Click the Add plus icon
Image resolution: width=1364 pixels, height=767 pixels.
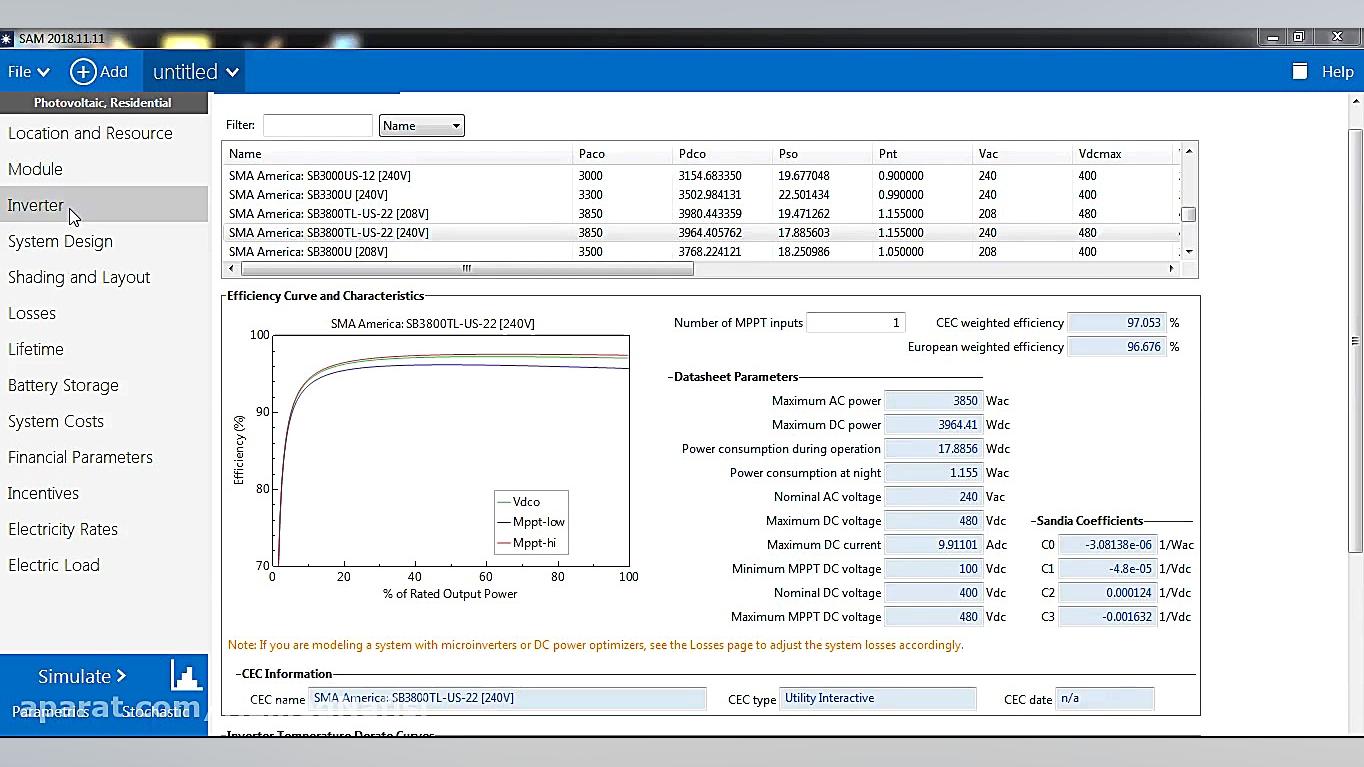coord(83,72)
